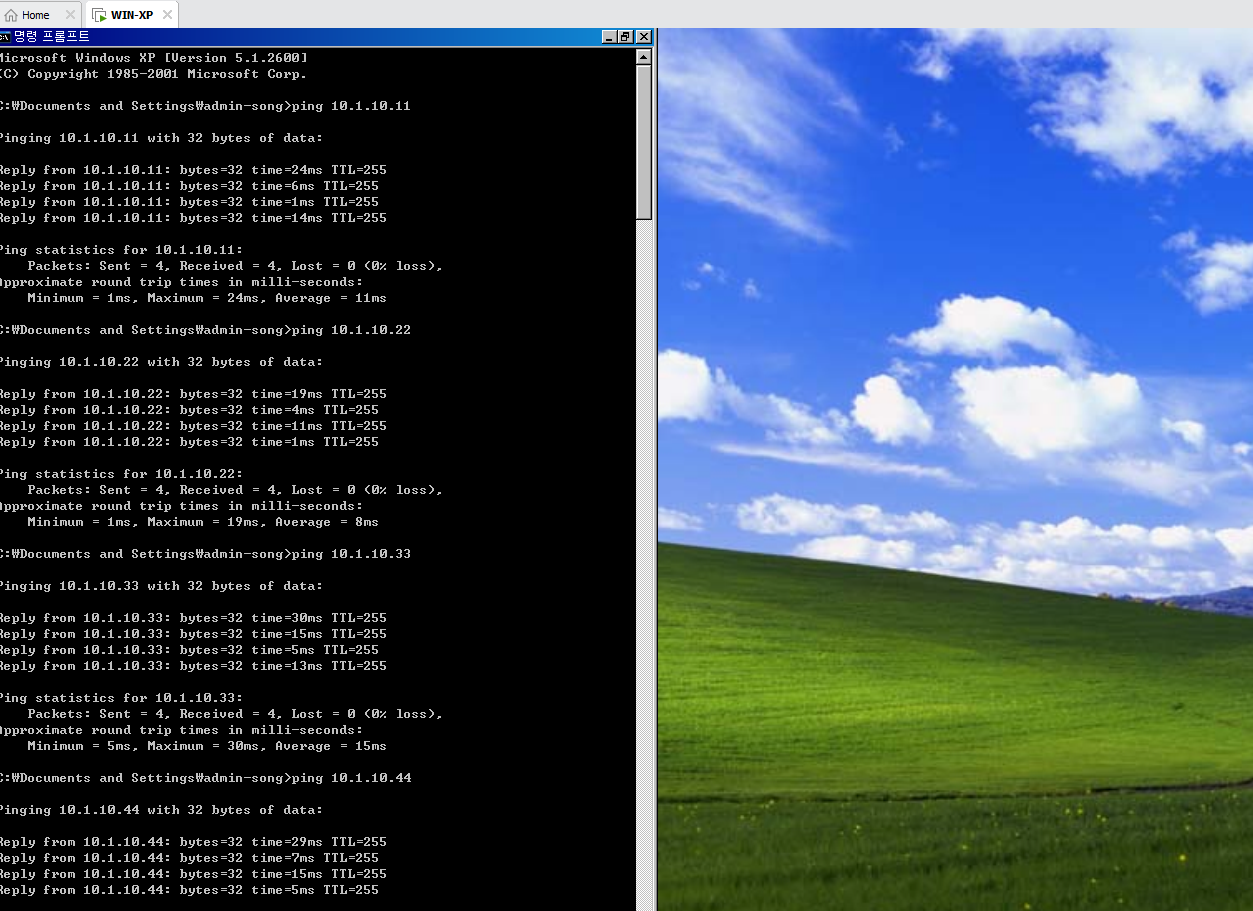Click the 10.1.10.11 reply with time=6ms

tap(189, 186)
